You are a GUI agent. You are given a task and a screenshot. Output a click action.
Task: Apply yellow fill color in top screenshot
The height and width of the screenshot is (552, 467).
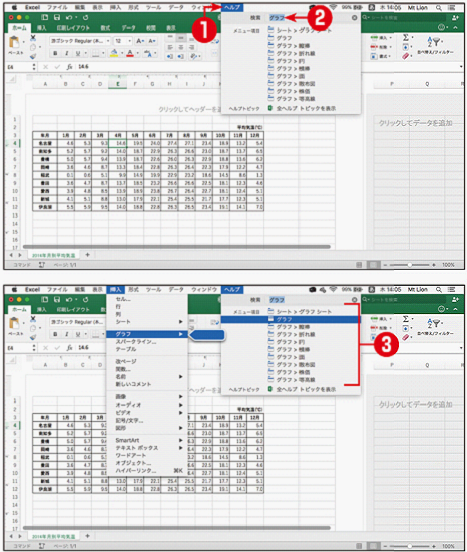[114, 53]
